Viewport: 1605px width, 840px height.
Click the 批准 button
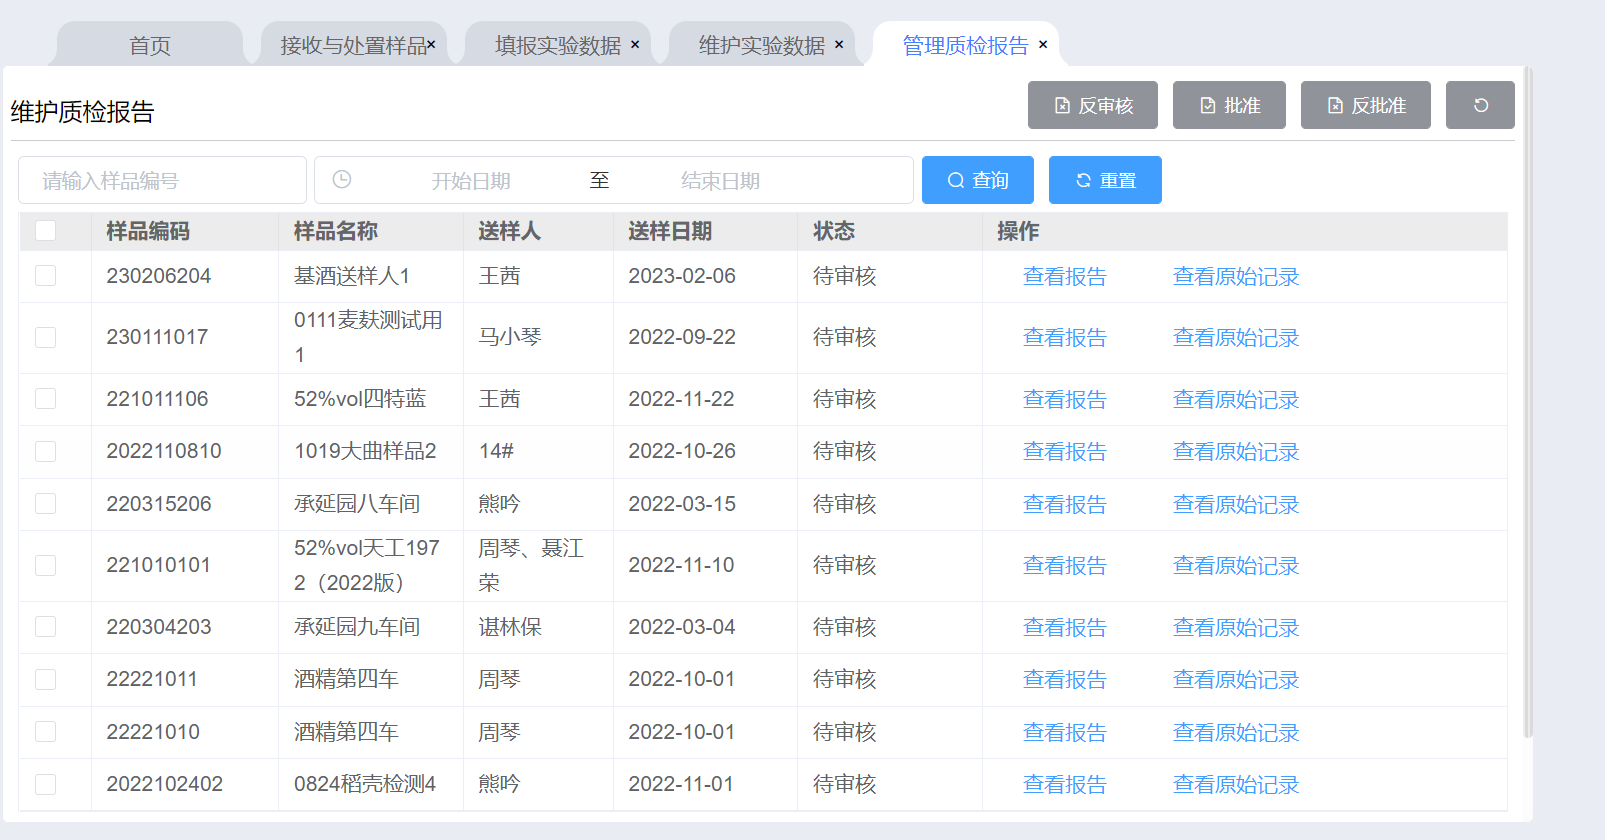[x=1229, y=105]
